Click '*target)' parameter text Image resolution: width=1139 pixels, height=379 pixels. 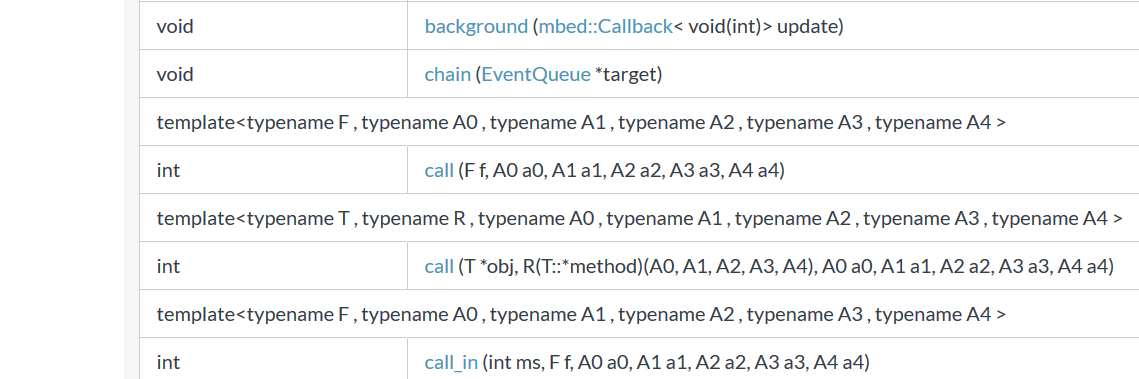click(628, 74)
